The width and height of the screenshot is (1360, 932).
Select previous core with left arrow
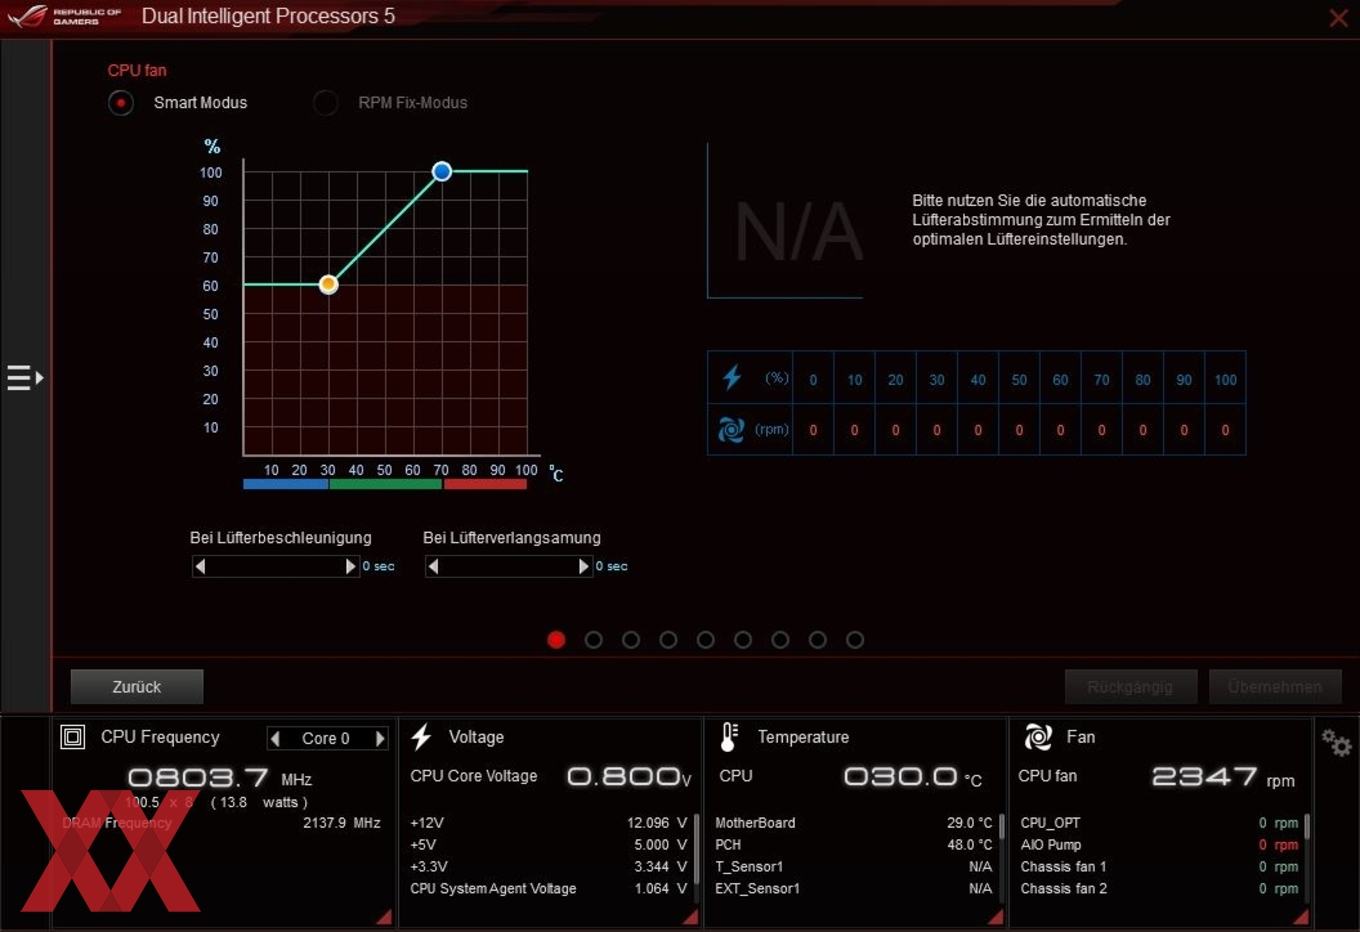coord(275,739)
